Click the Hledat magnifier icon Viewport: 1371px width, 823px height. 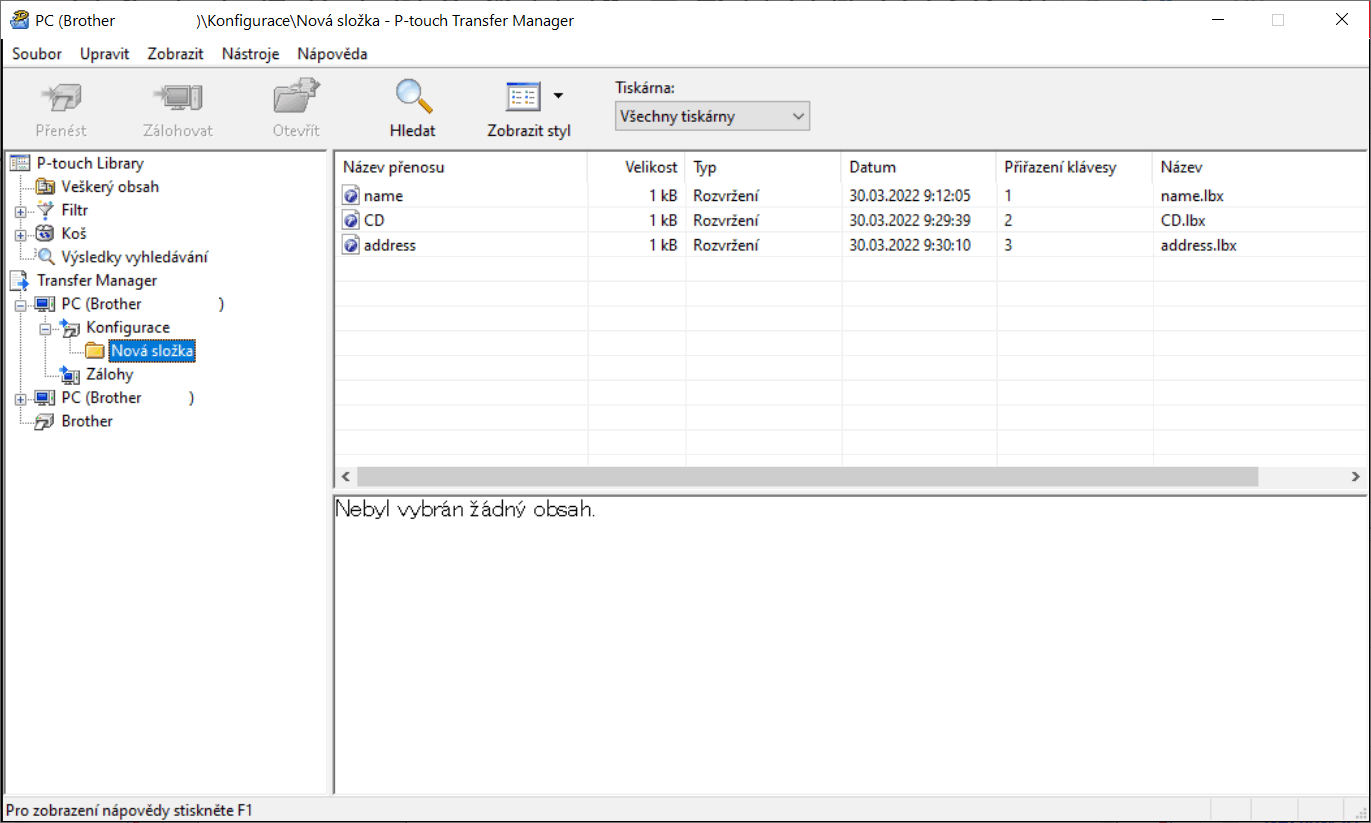pyautogui.click(x=412, y=97)
